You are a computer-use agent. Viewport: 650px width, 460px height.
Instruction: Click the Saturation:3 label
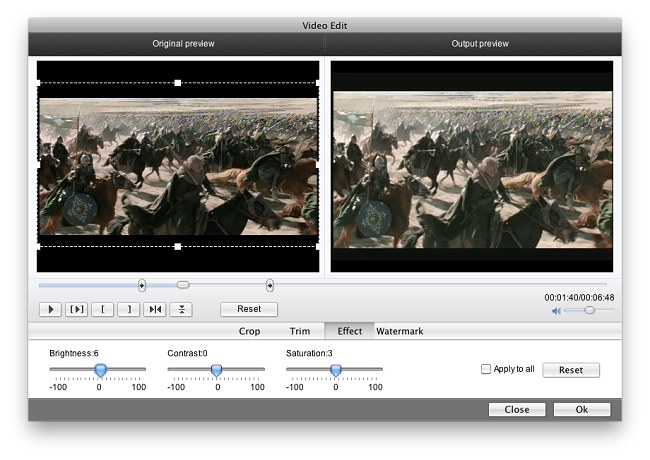coord(309,353)
